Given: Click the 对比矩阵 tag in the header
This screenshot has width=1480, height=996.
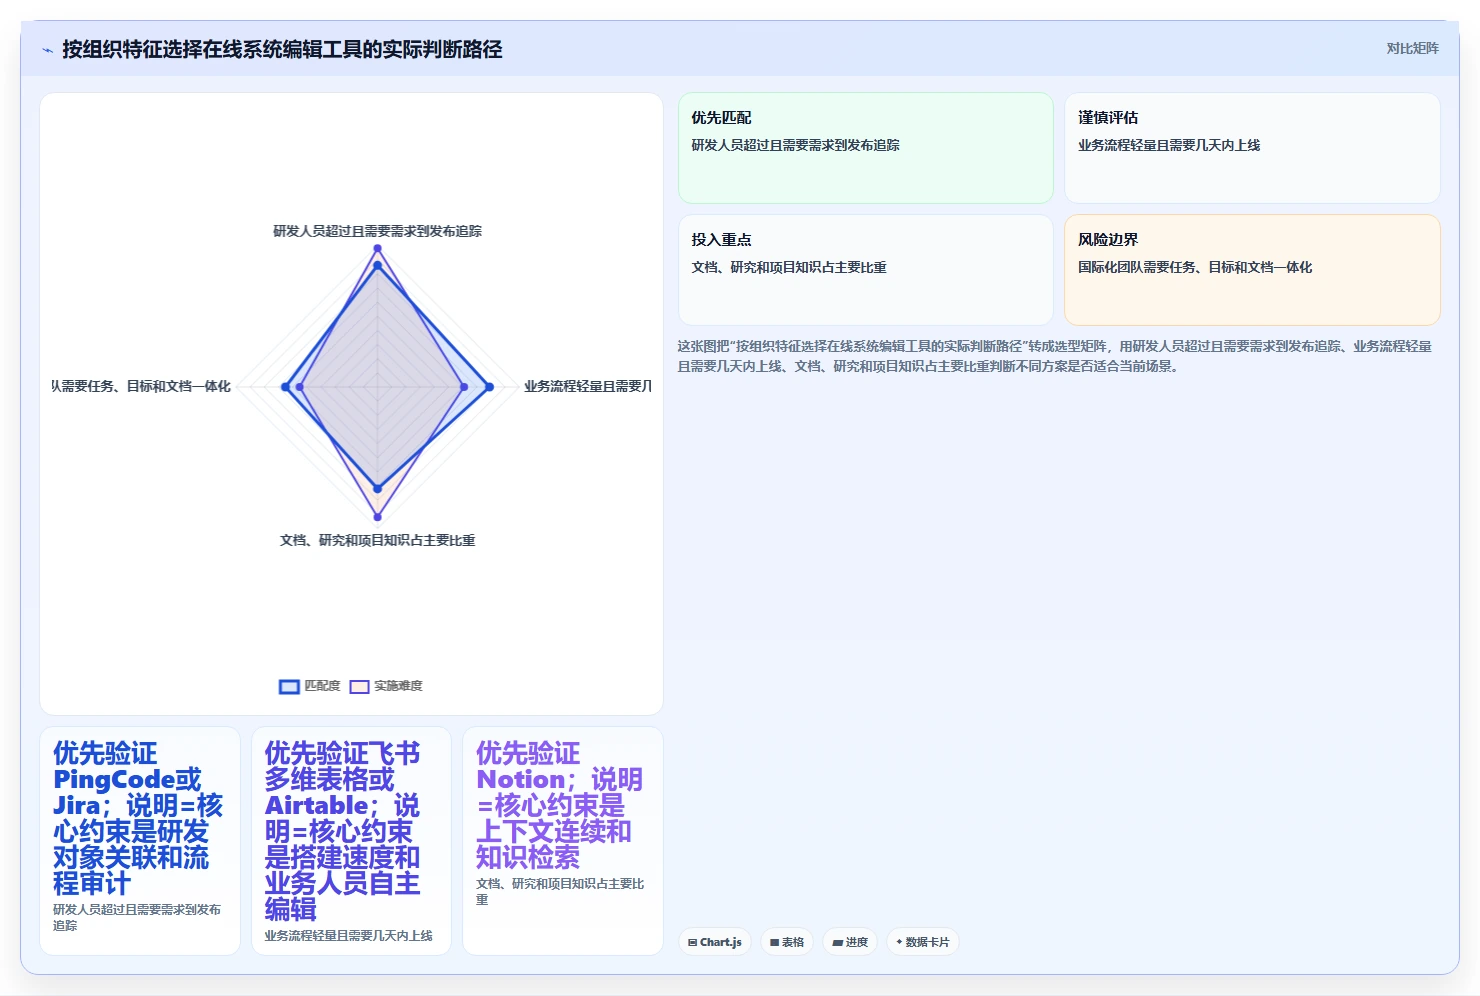Looking at the screenshot, I should (1412, 48).
